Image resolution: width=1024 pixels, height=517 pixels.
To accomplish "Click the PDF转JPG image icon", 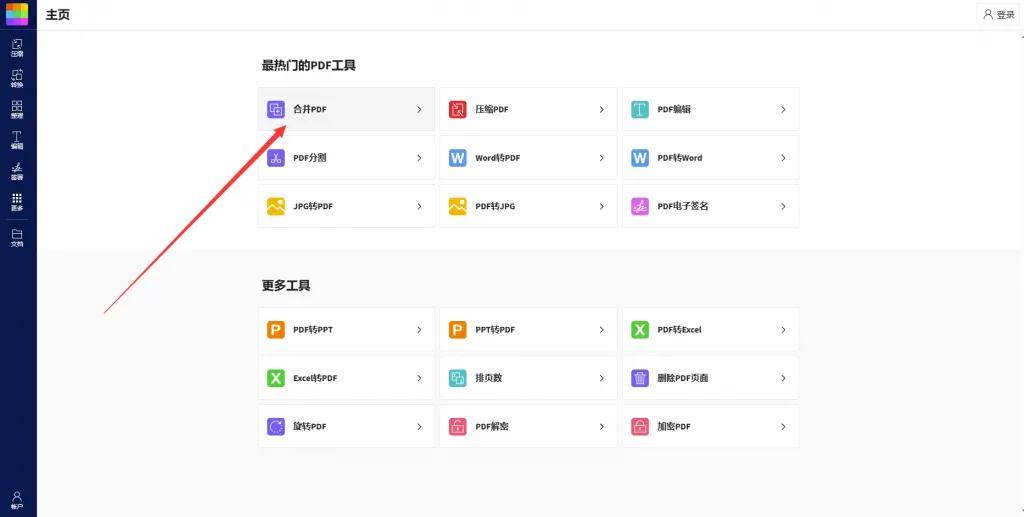I will click(x=458, y=206).
